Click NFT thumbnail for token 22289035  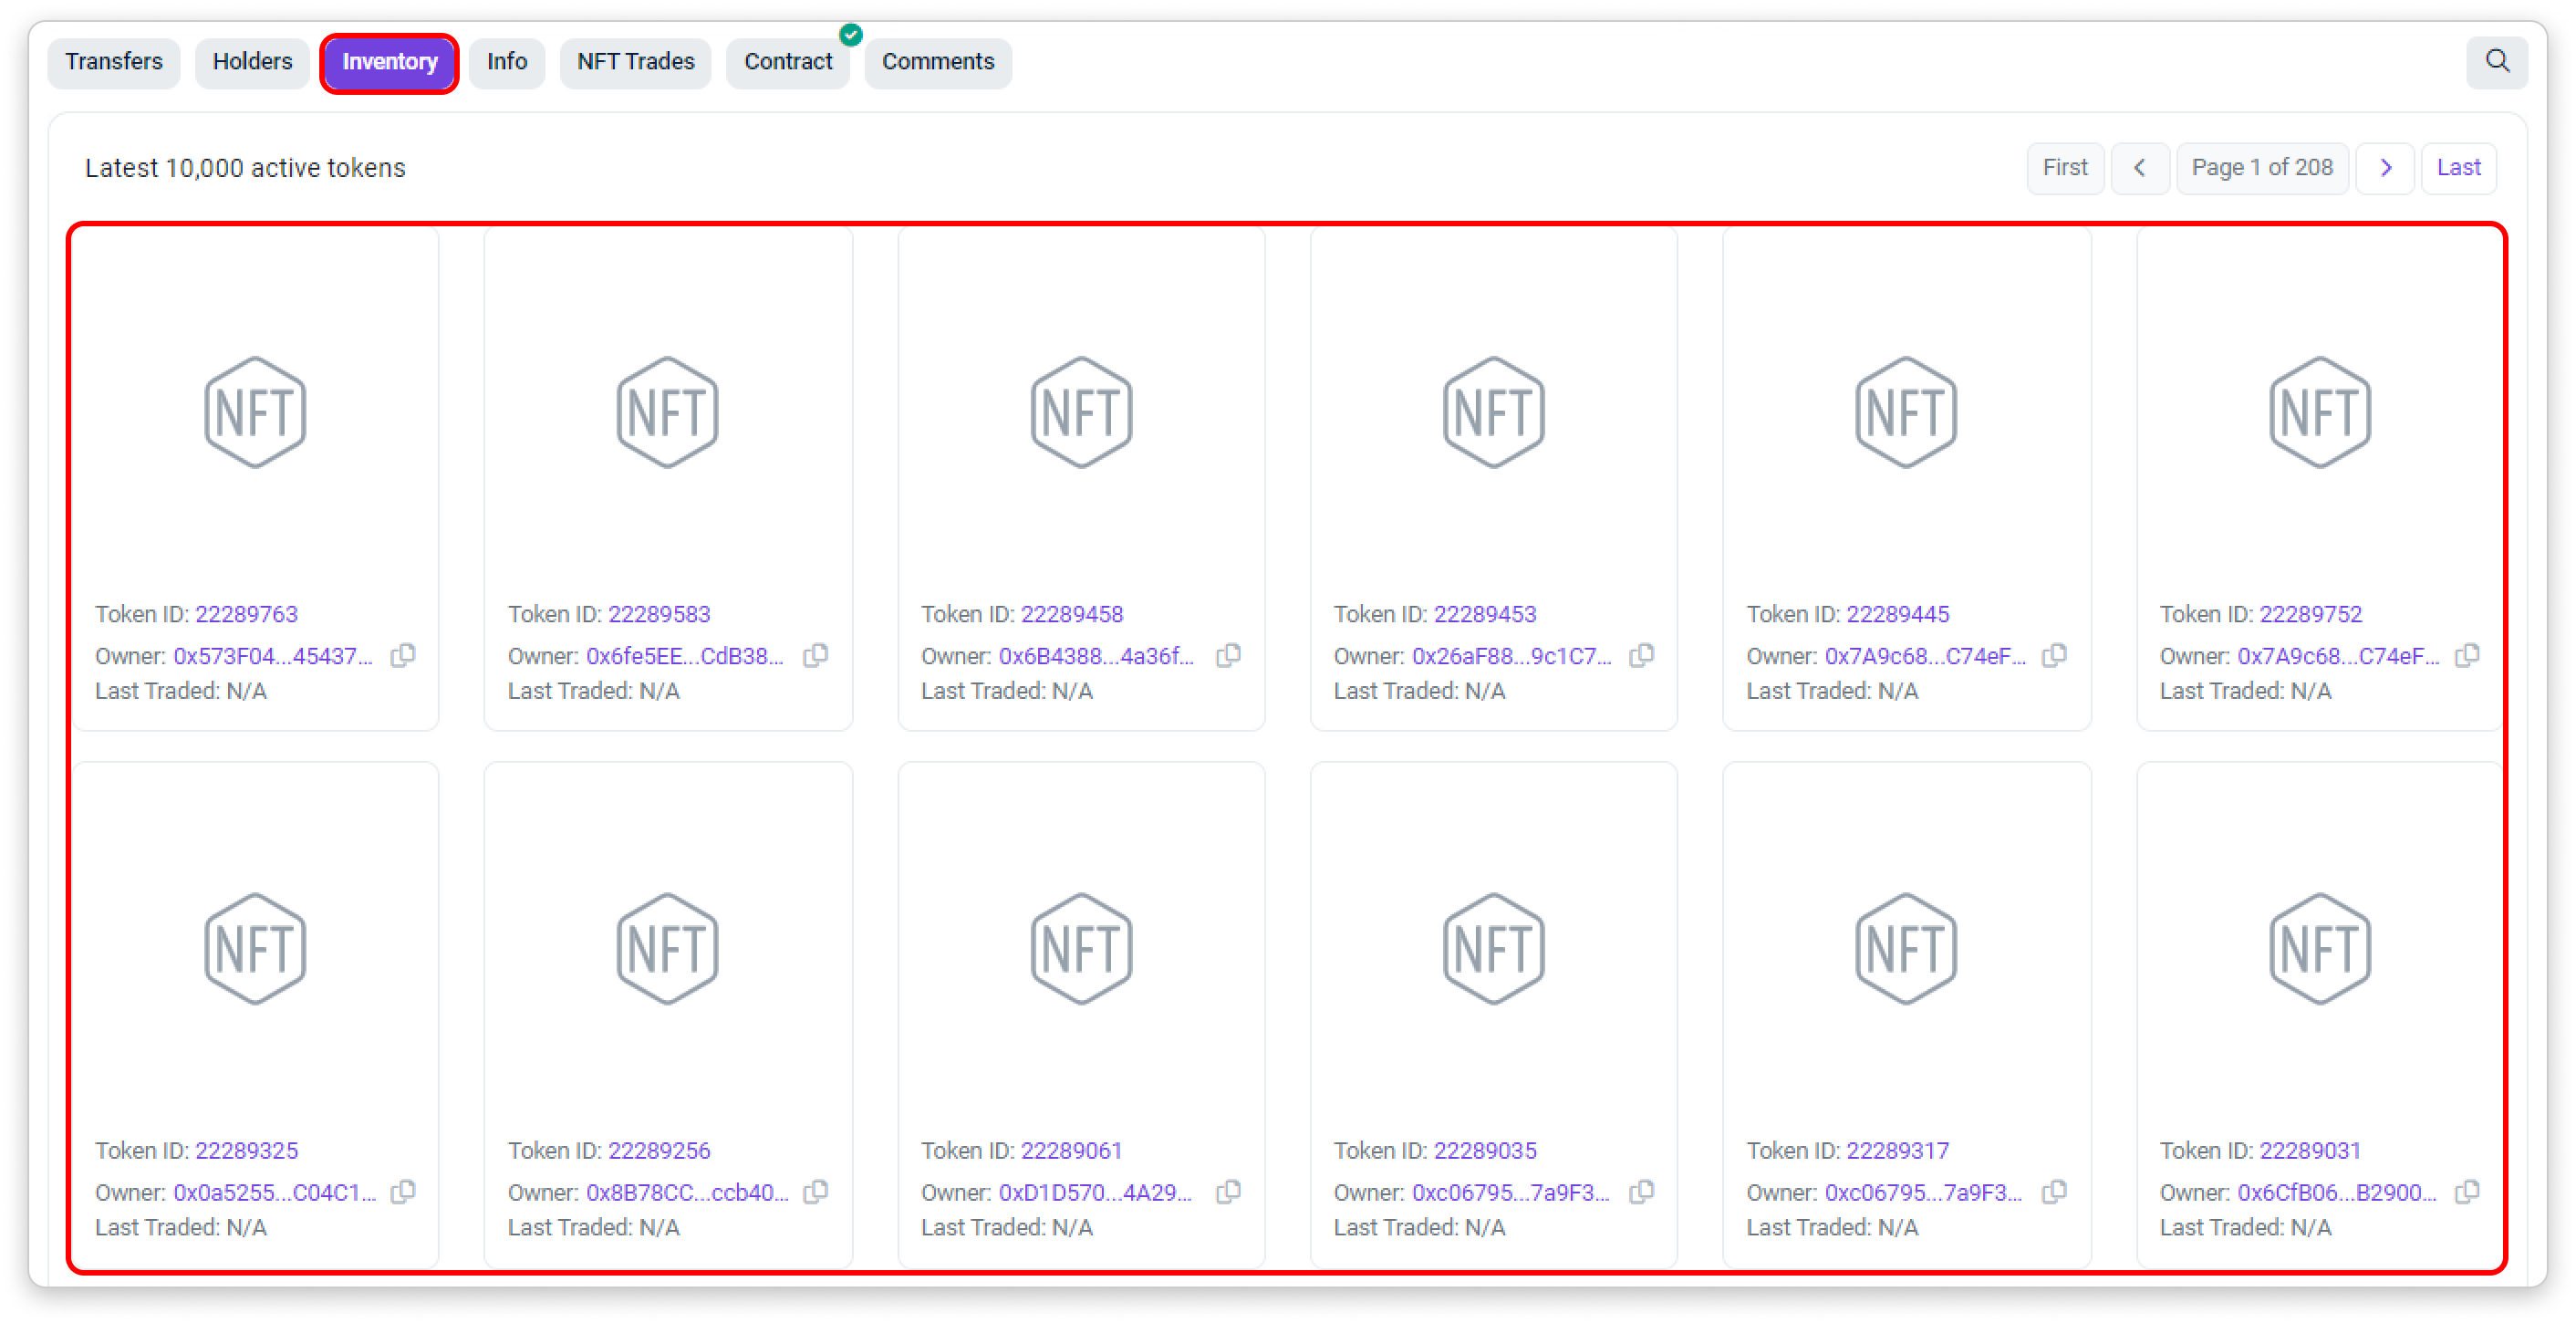click(1493, 948)
